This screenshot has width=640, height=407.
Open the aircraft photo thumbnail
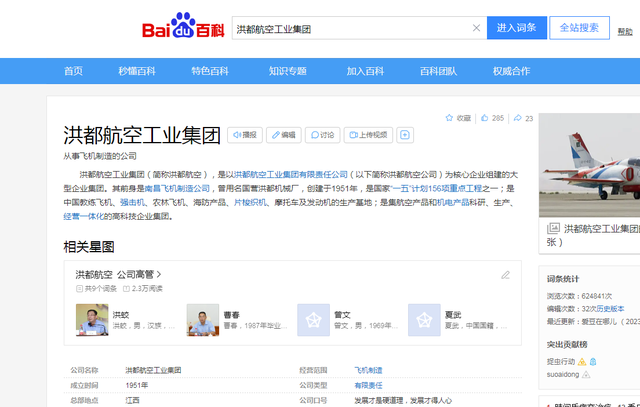(589, 165)
